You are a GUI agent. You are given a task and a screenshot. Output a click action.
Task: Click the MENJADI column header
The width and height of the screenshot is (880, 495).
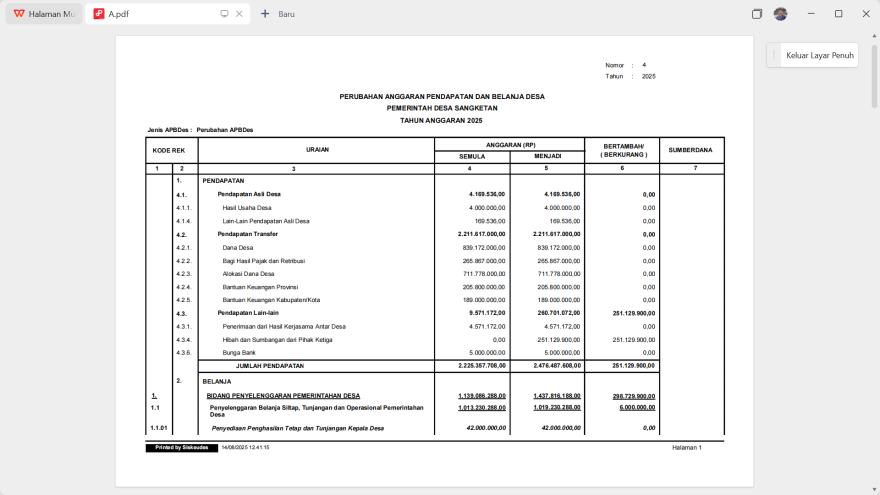click(x=547, y=156)
